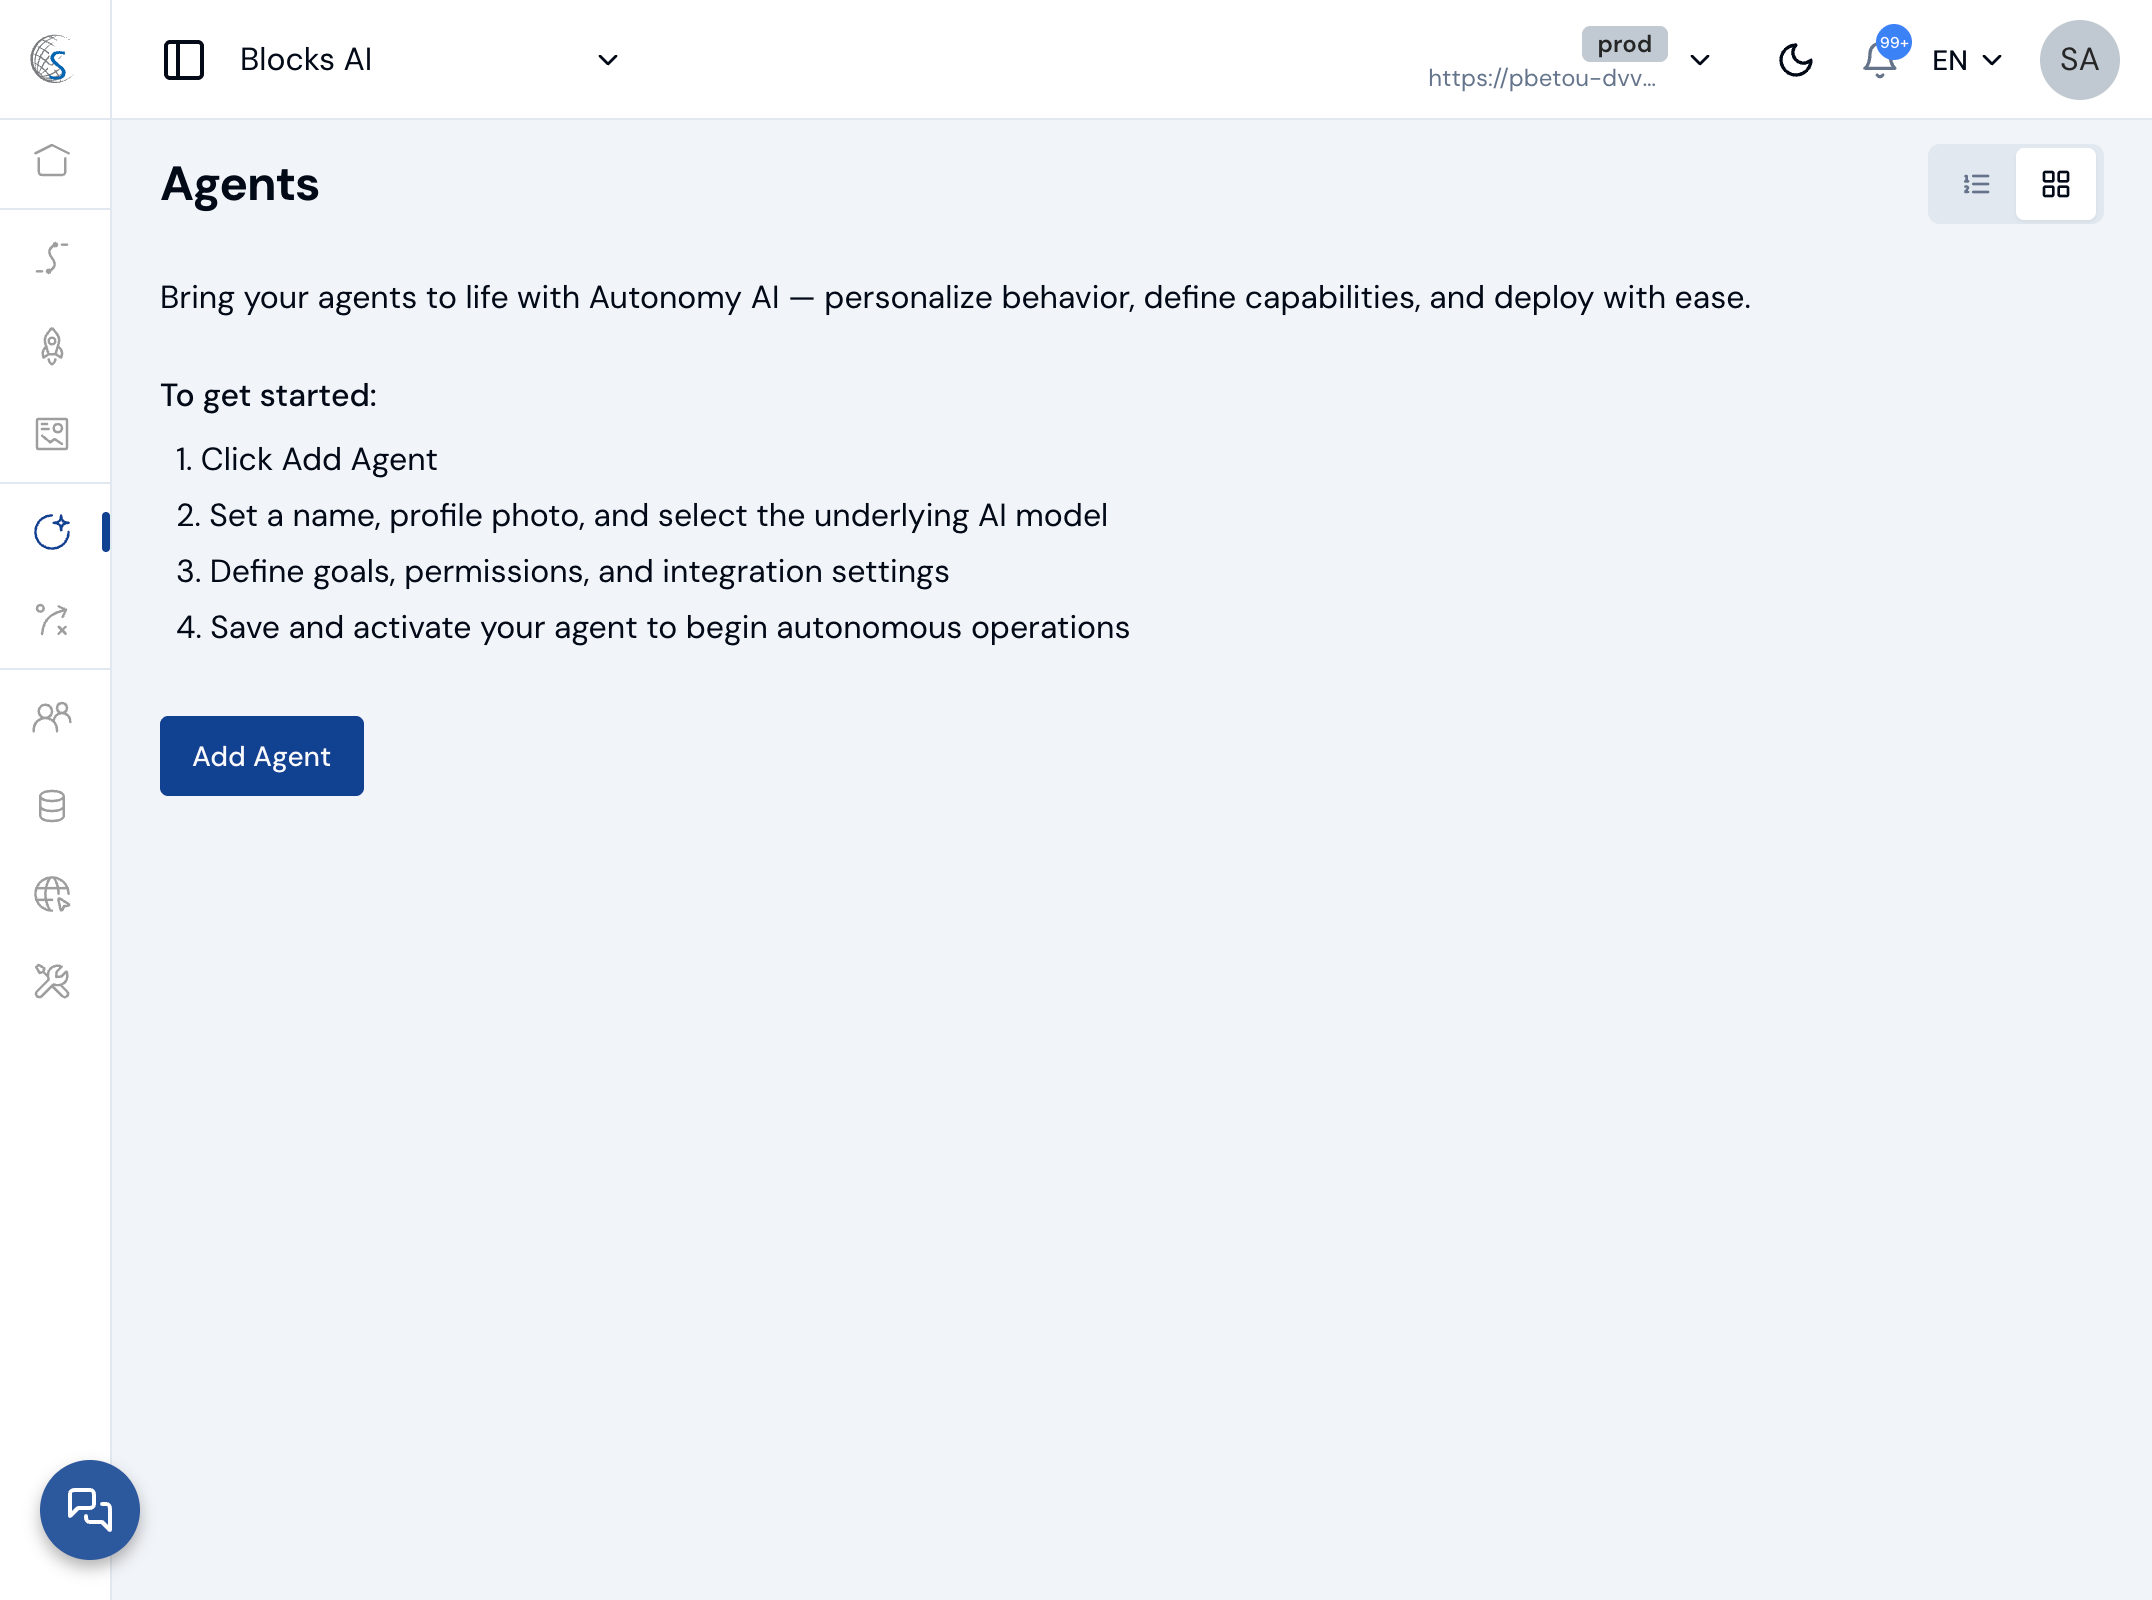Viewport: 2152px width, 1600px height.
Task: Switch to the grid view tab
Action: [2056, 184]
